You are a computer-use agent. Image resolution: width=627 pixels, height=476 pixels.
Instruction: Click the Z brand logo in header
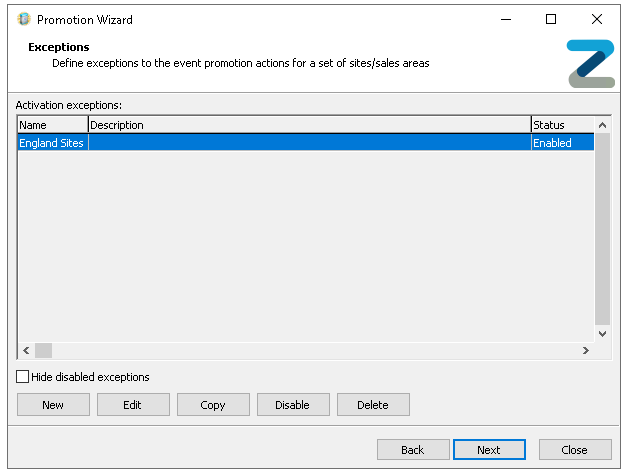[590, 63]
